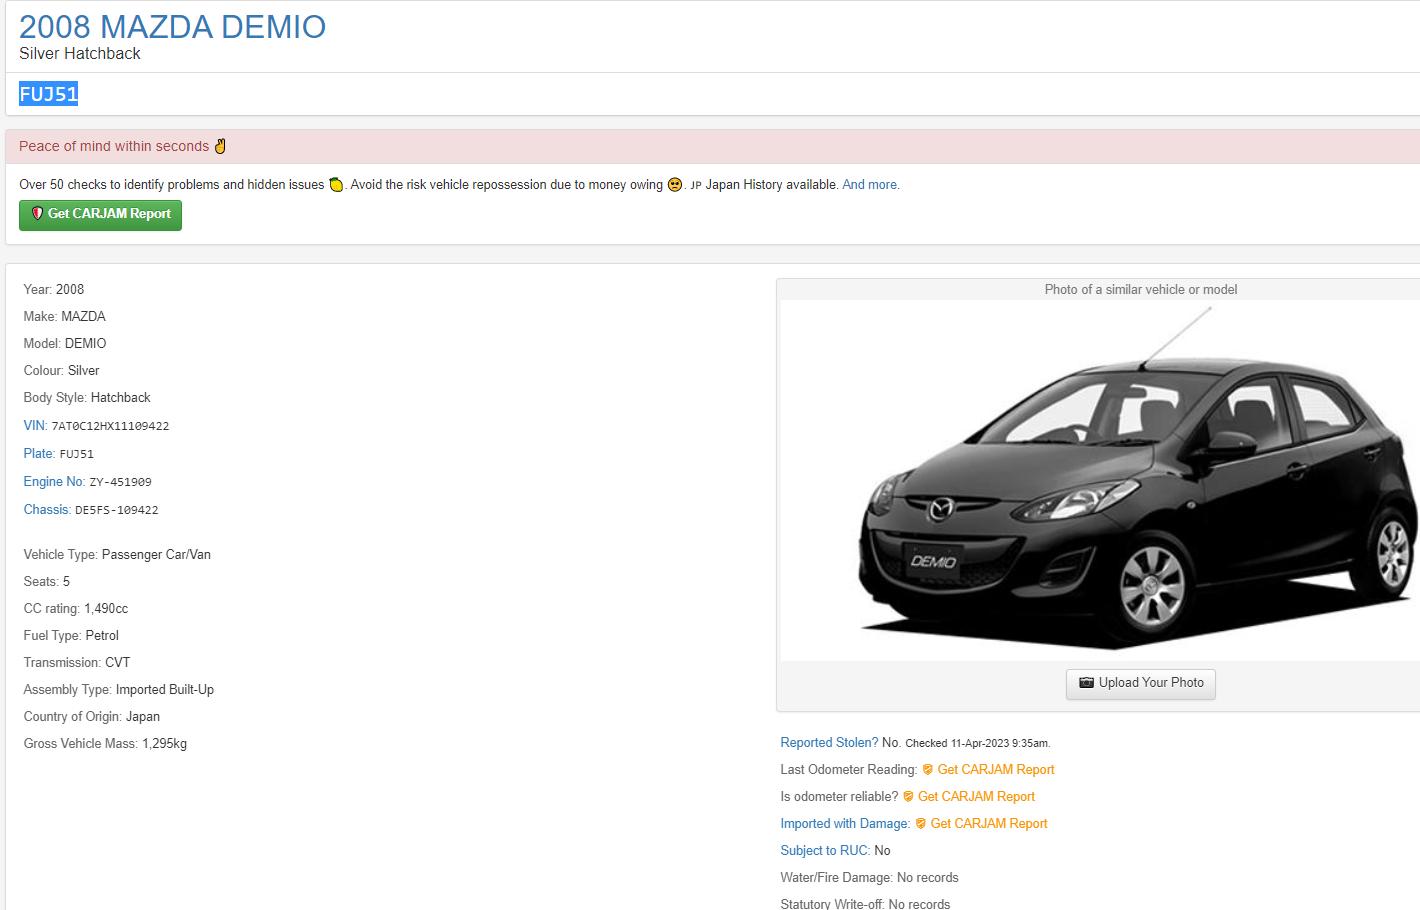Click the shield icon on the green CARJAM button
The height and width of the screenshot is (910, 1420).
click(37, 214)
